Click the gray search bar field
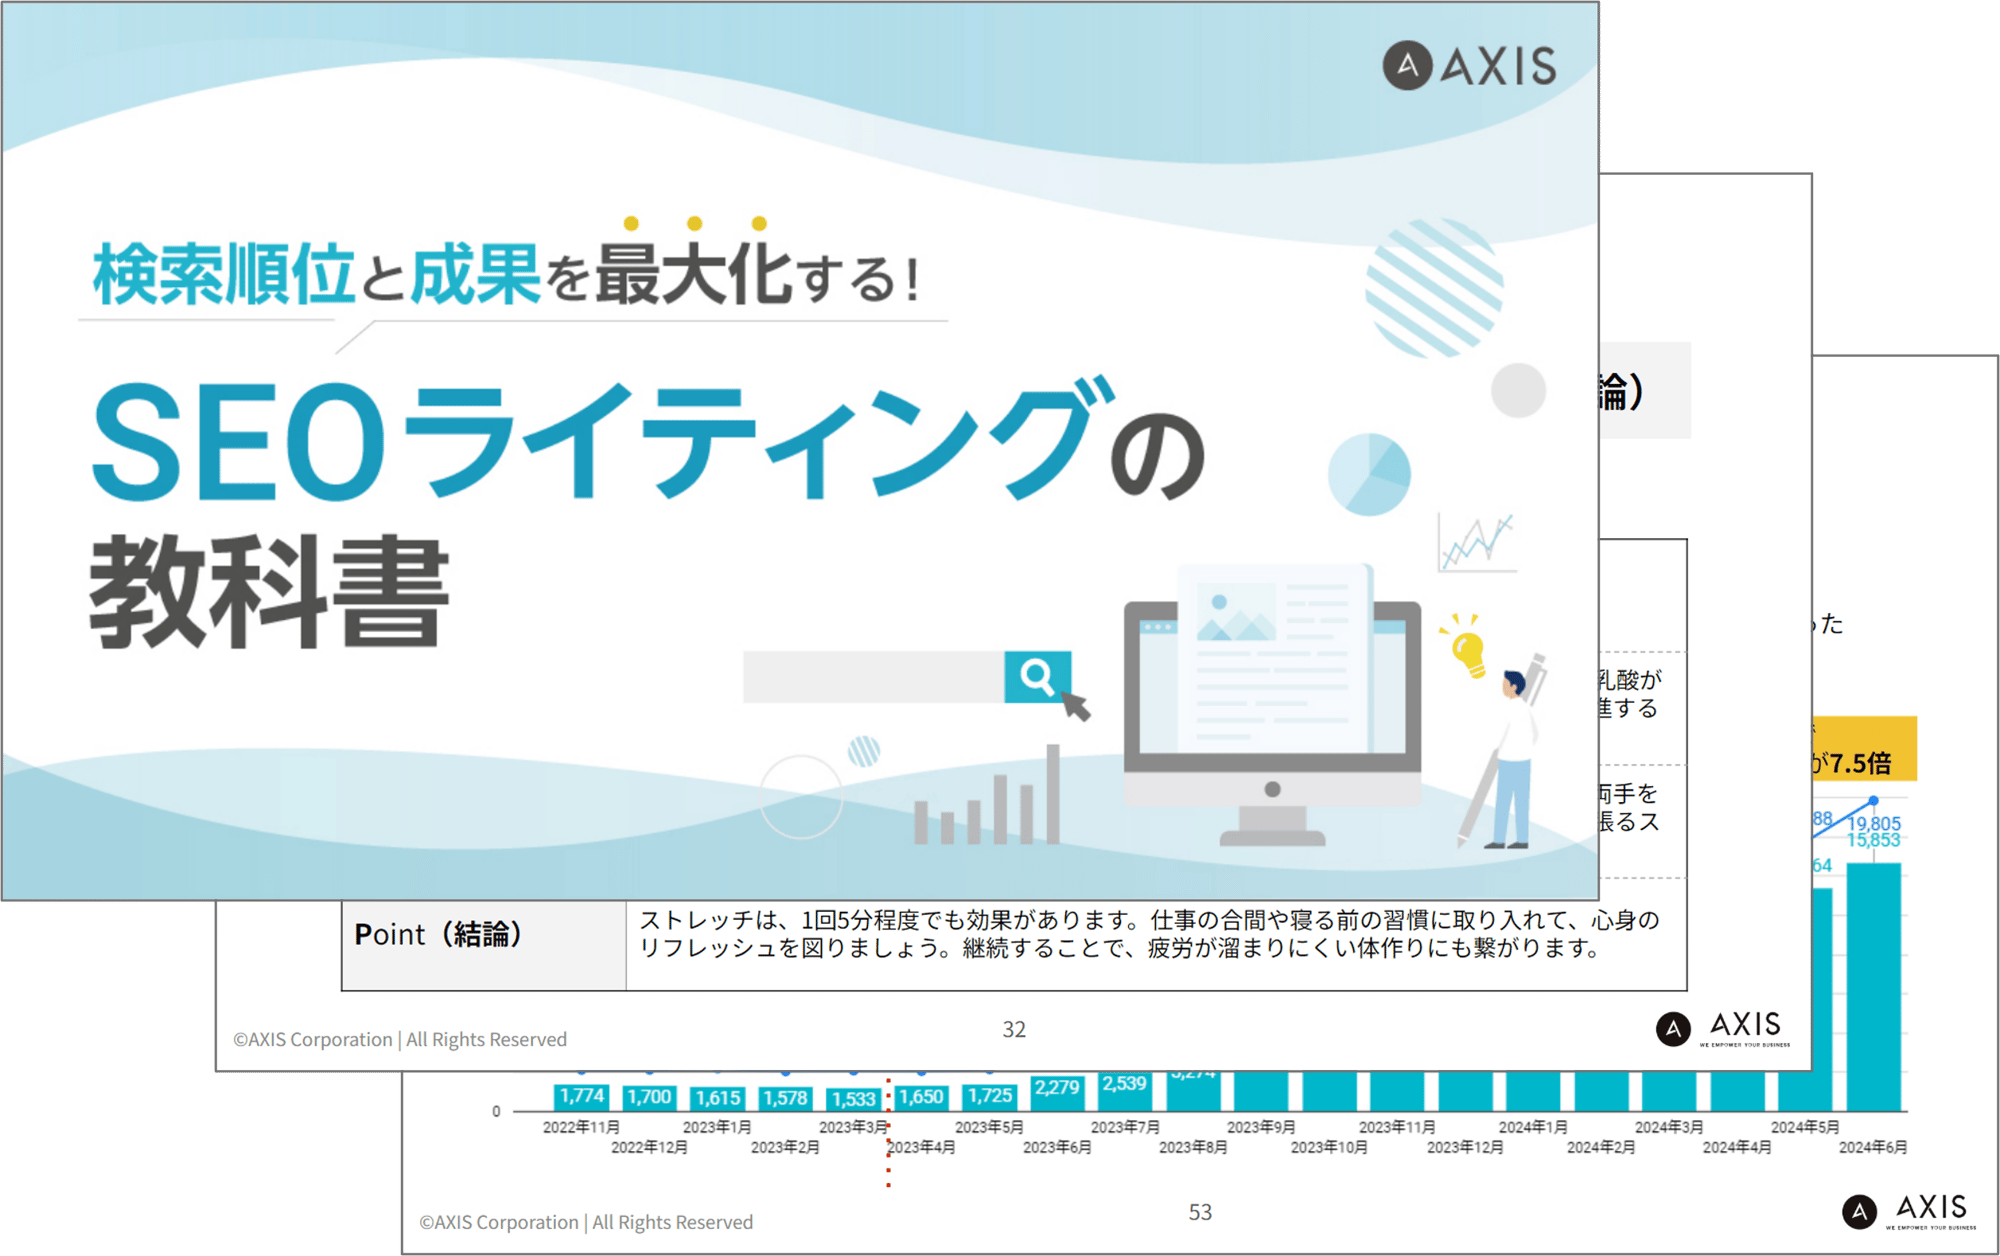Image resolution: width=2000 pixels, height=1256 pixels. tap(874, 677)
